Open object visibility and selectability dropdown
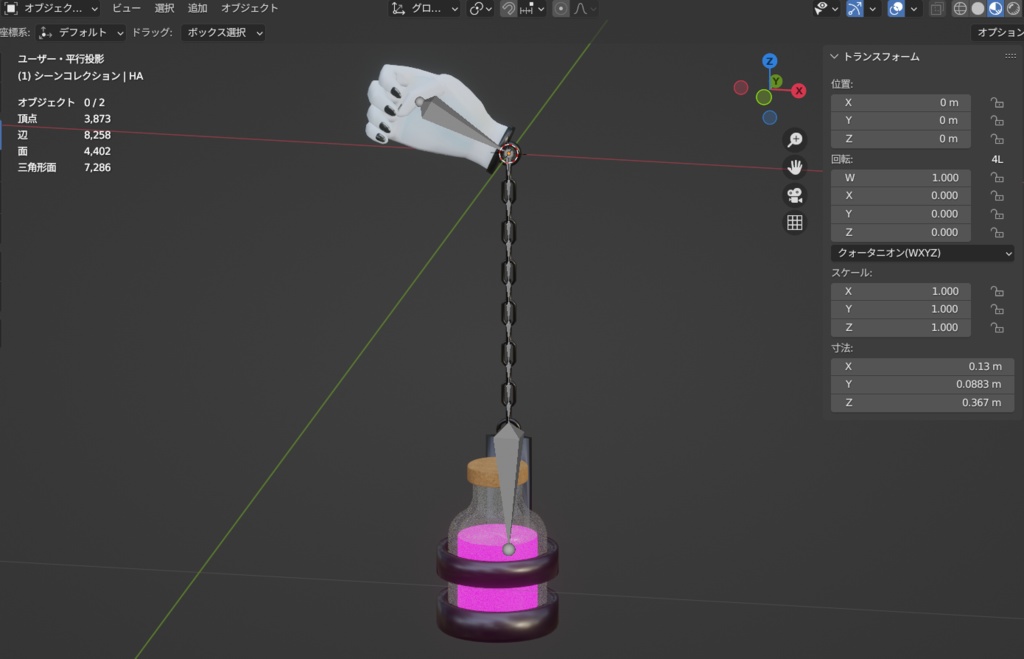1024x659 pixels. pos(825,8)
